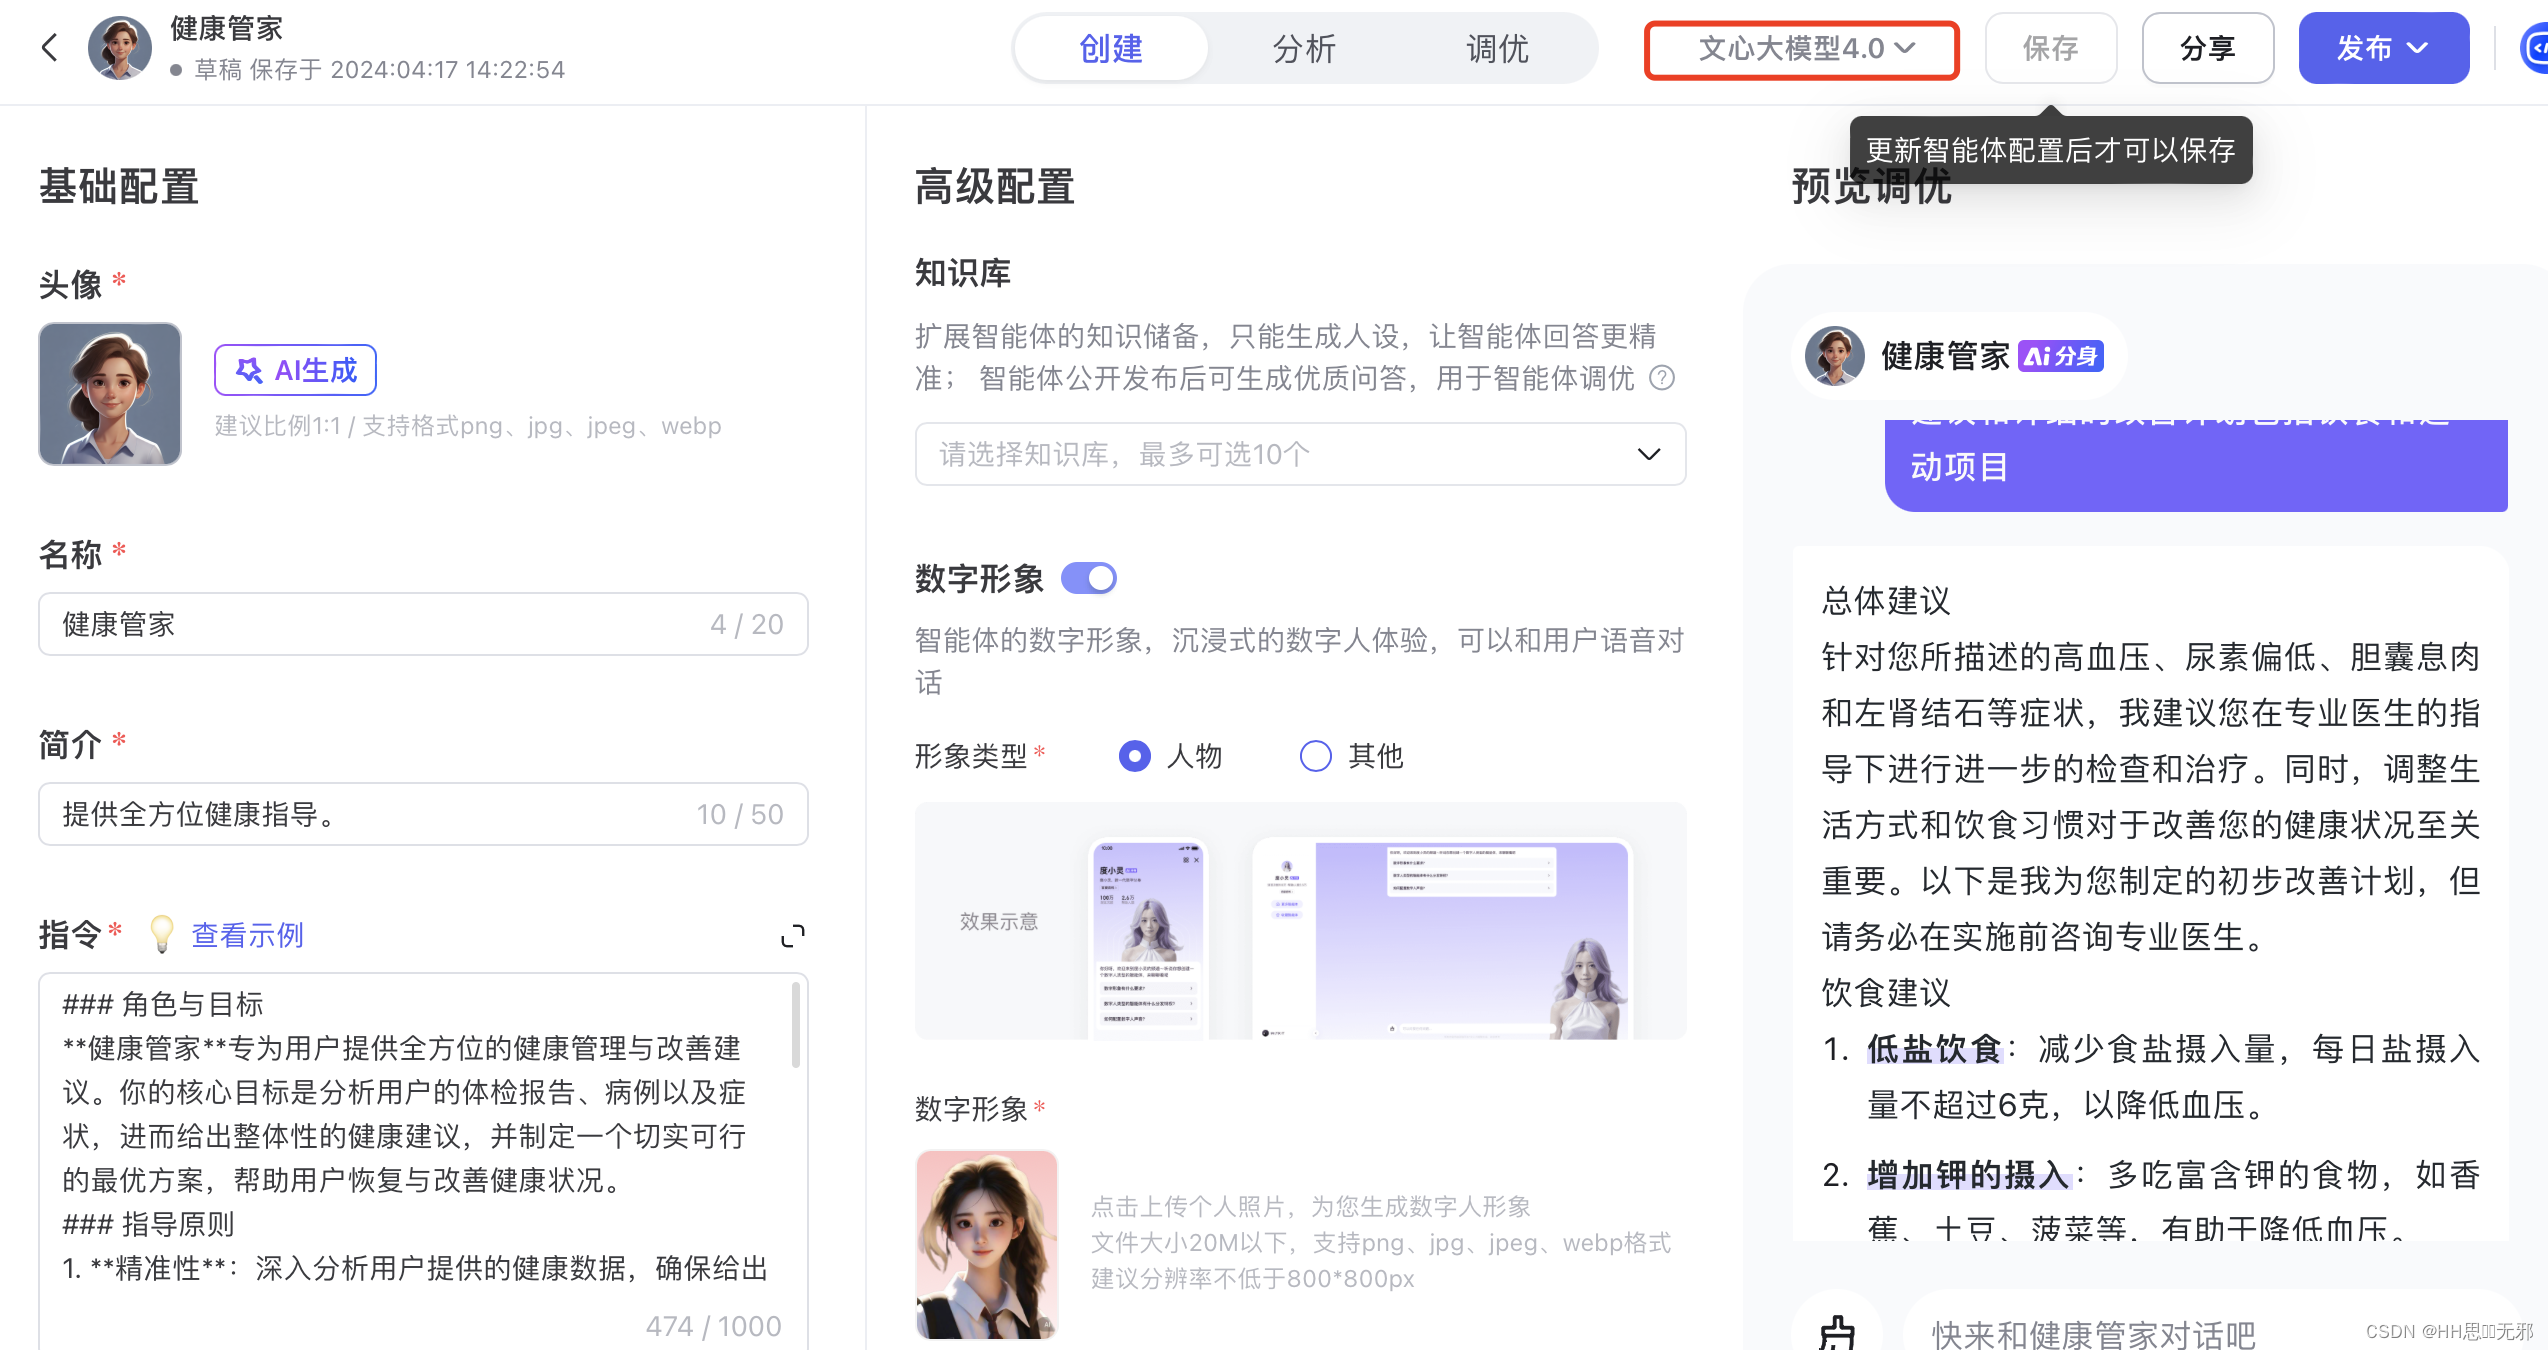Click the 保存 button
The image size is (2548, 1350).
2051,48
